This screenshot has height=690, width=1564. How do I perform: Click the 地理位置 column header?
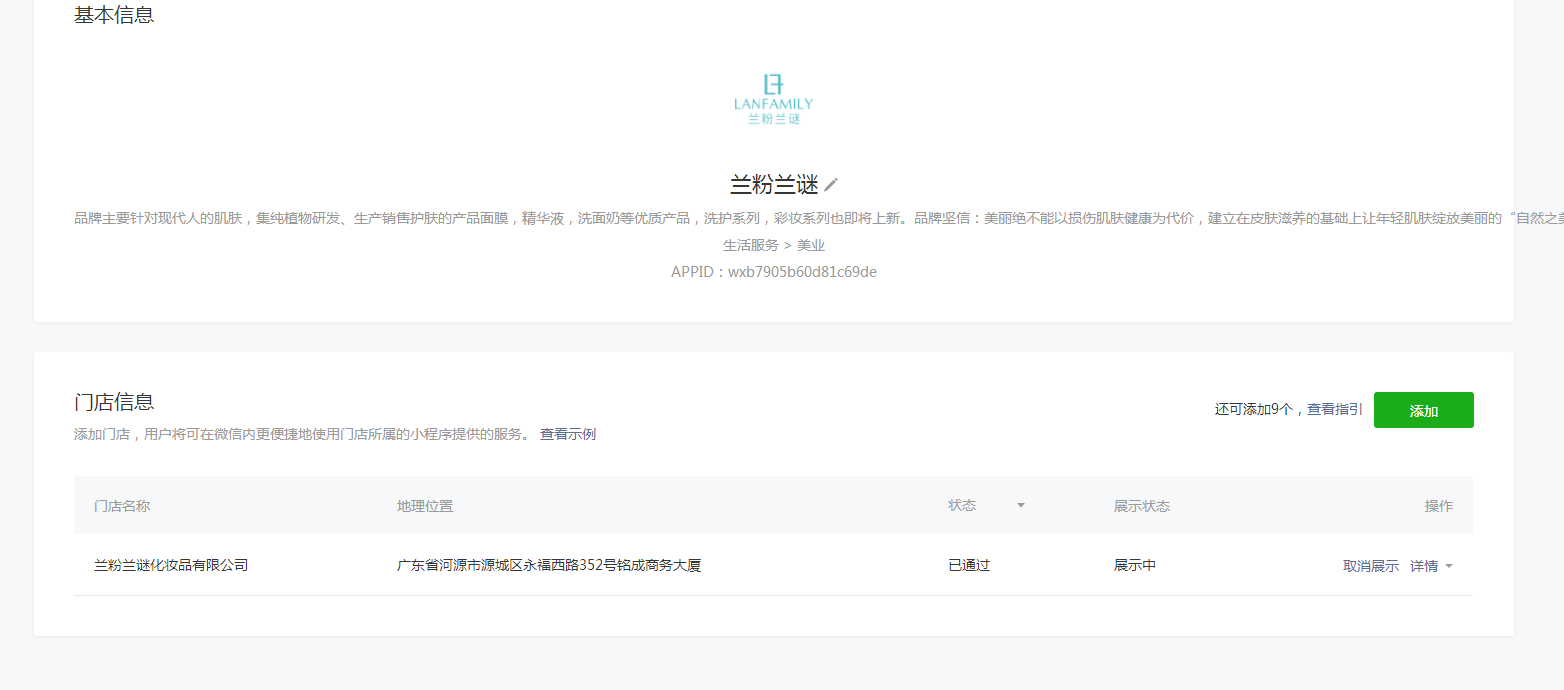pyautogui.click(x=425, y=506)
